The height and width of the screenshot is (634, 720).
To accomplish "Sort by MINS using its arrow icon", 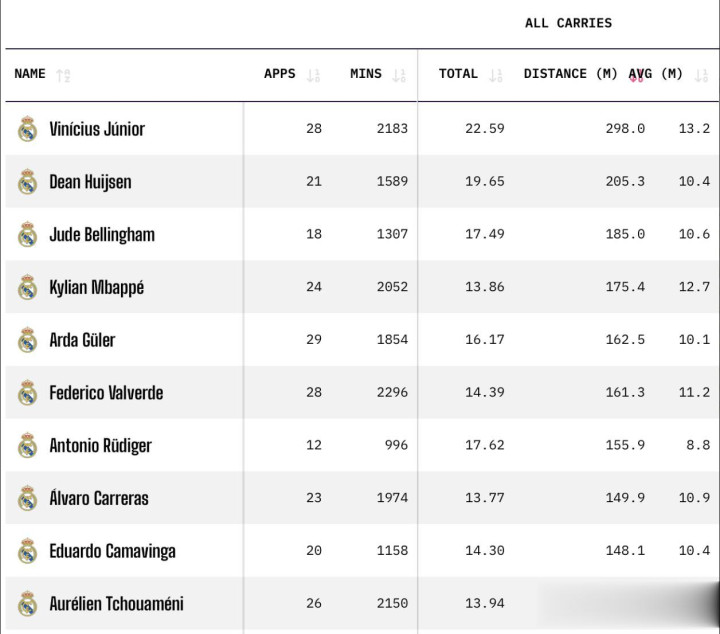I will coord(399,75).
